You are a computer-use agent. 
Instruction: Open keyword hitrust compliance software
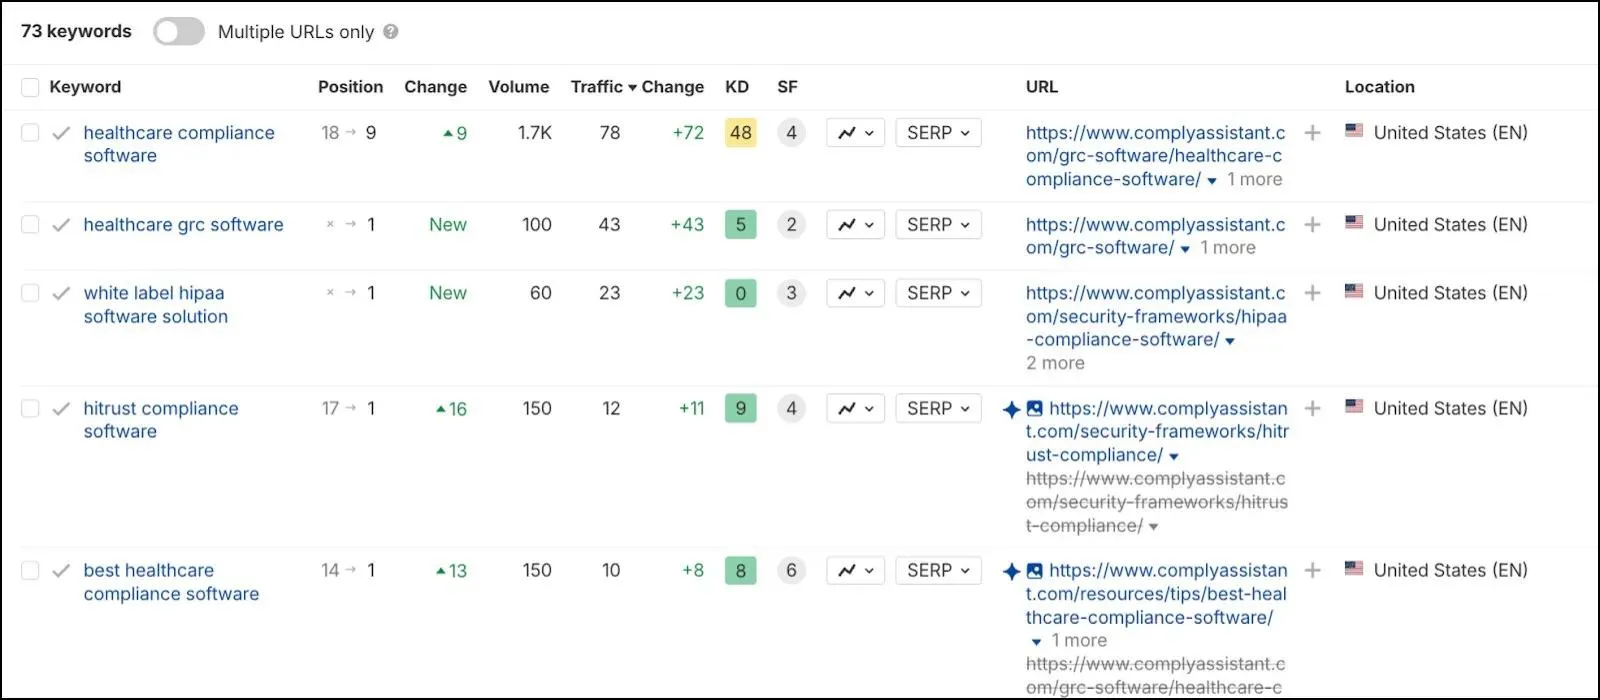click(161, 420)
